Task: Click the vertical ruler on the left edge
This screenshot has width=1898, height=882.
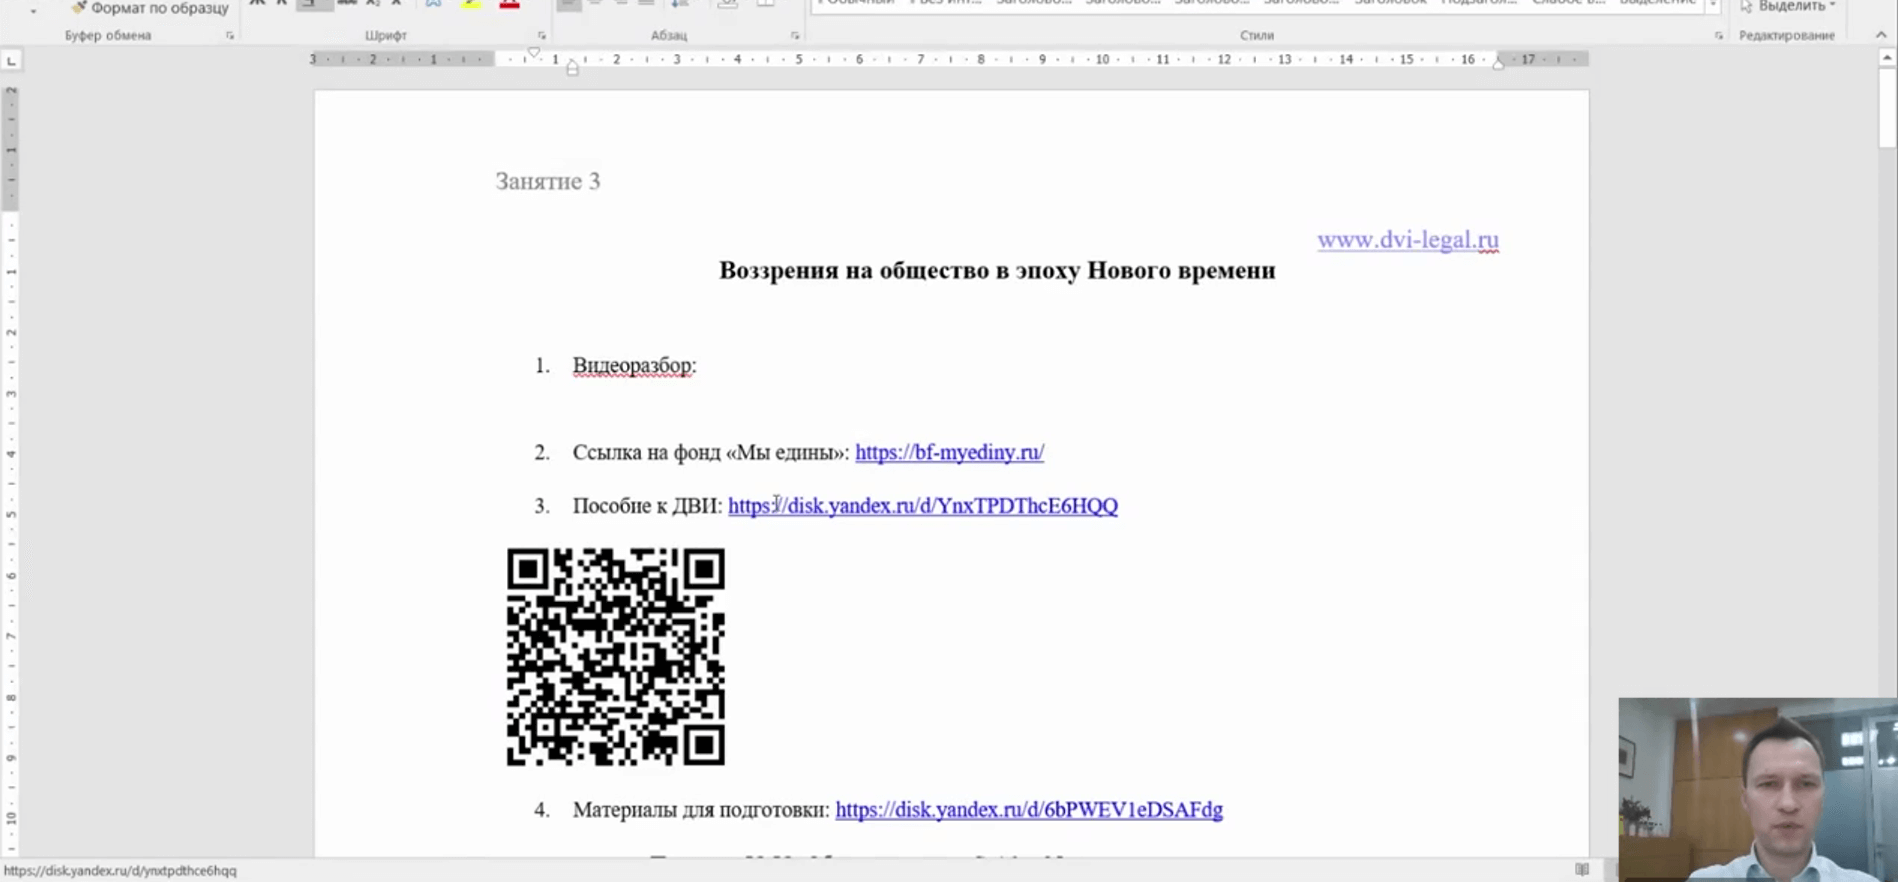Action: [11, 470]
